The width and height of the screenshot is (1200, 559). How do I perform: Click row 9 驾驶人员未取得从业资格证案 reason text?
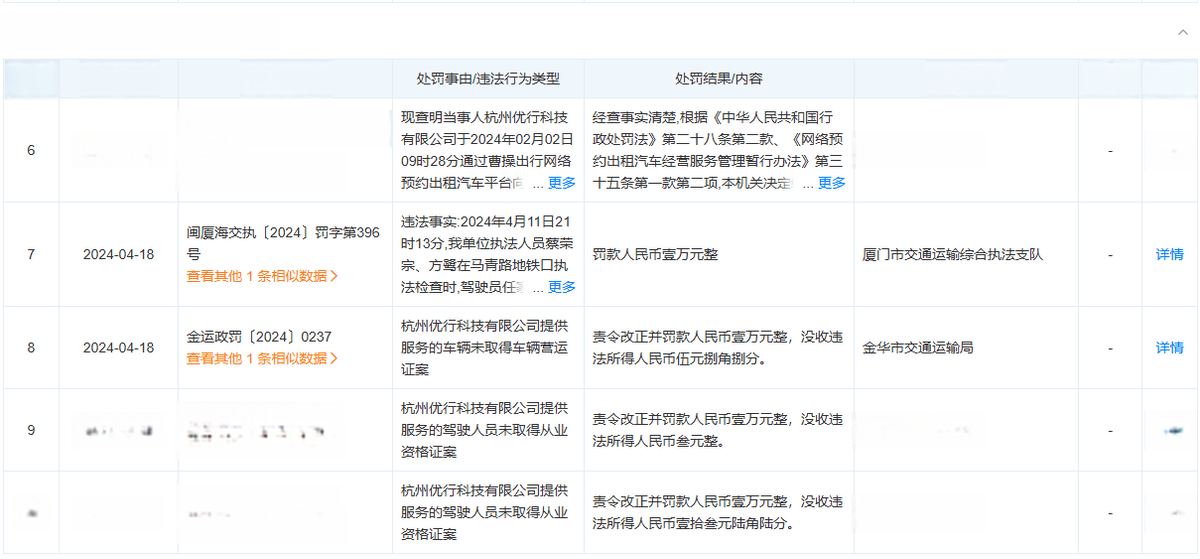(484, 430)
